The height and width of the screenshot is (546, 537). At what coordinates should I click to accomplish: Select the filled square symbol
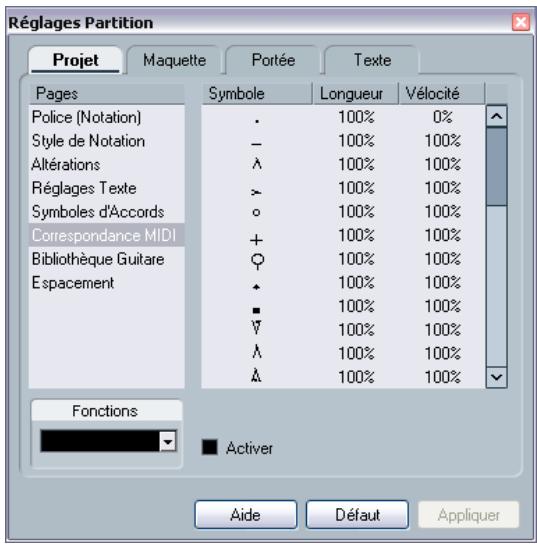click(256, 310)
